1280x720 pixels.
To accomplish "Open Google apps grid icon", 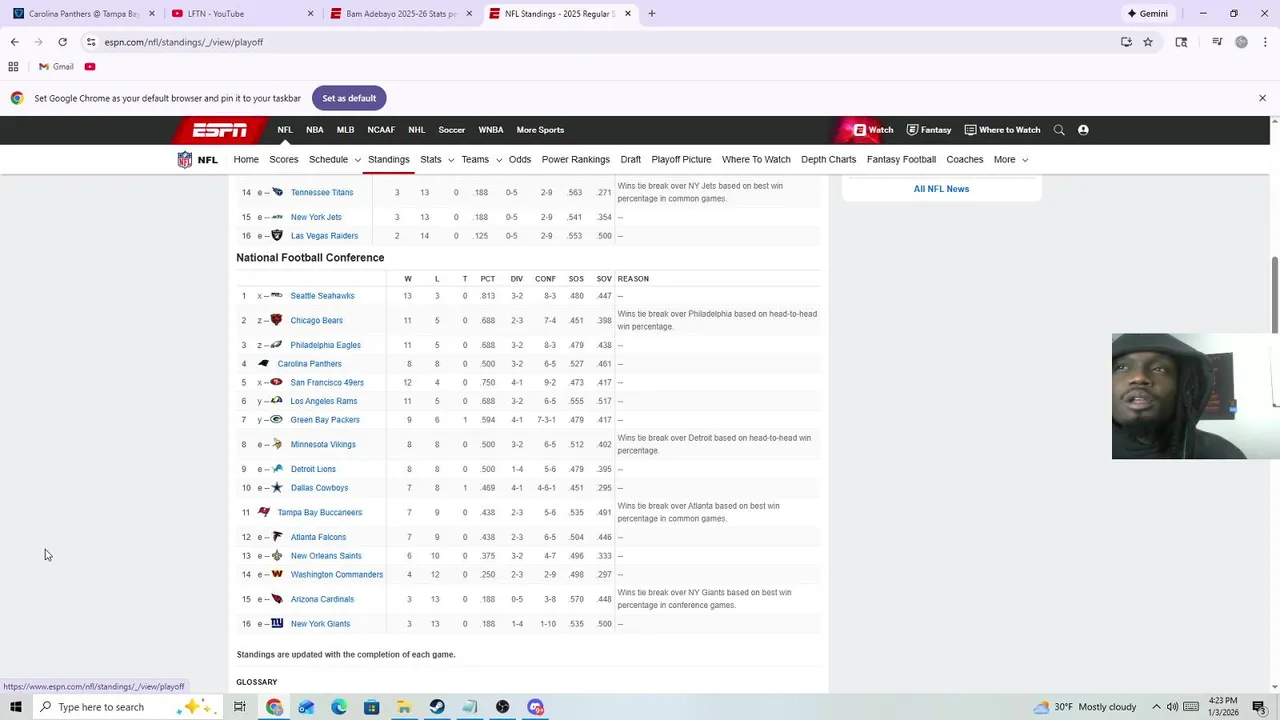I will coord(13,67).
